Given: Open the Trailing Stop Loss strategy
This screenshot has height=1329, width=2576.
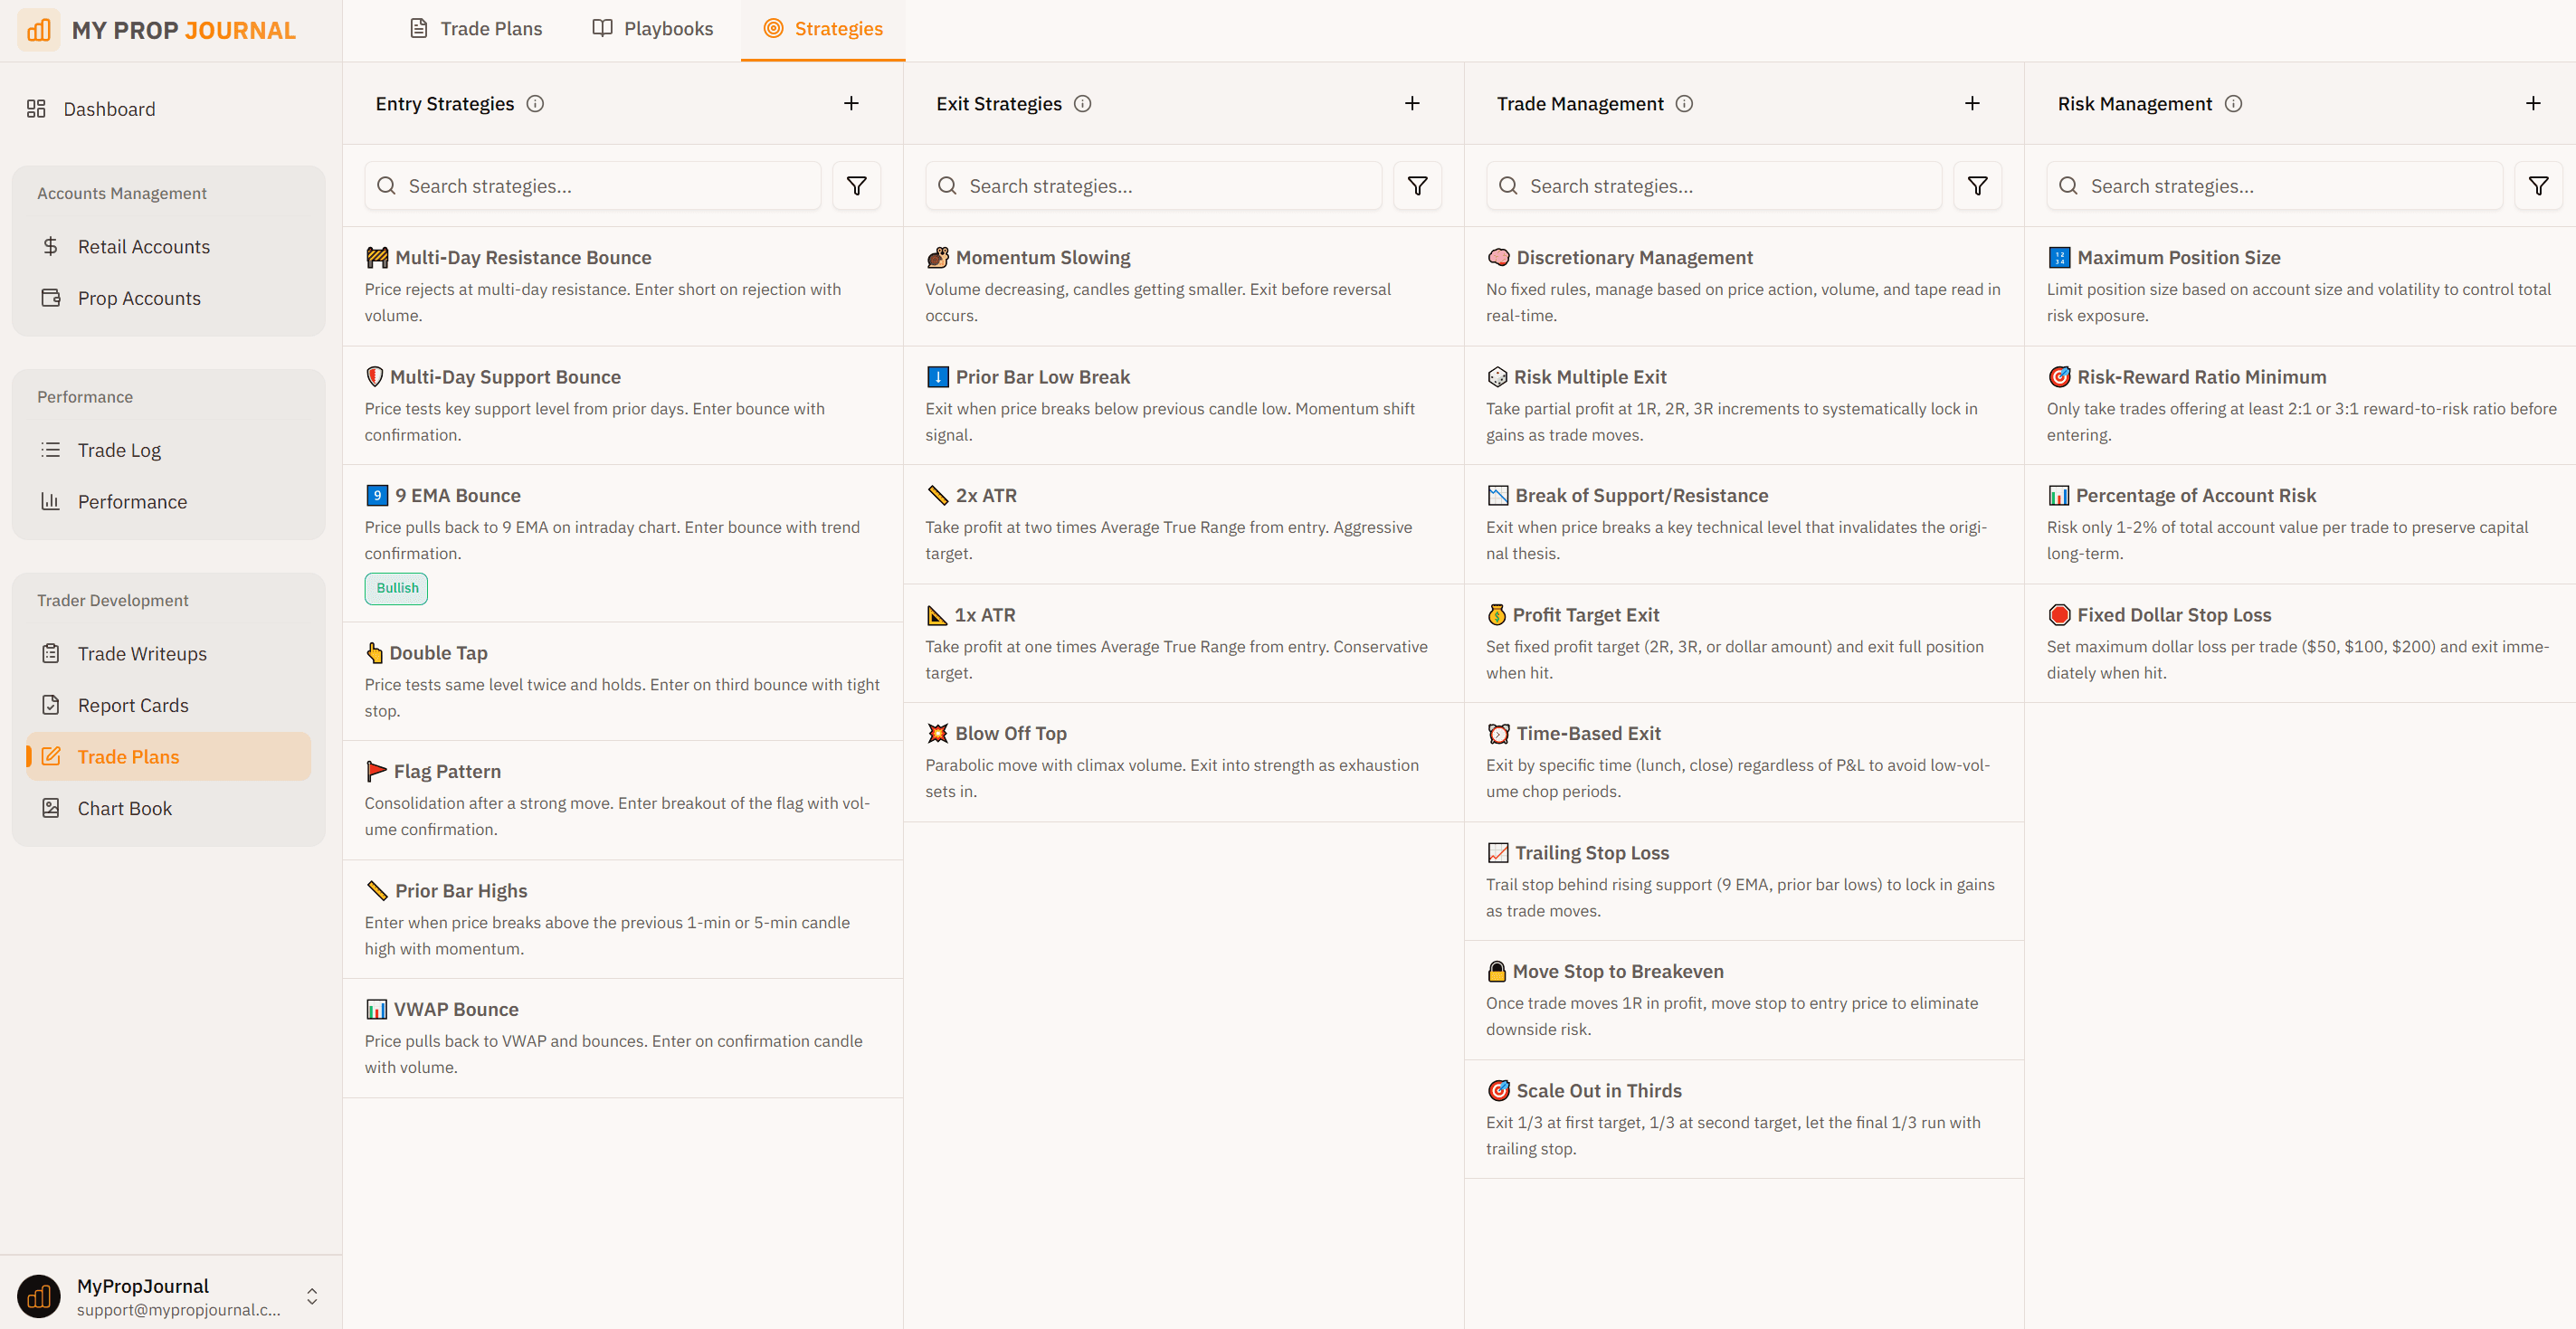Looking at the screenshot, I should tap(1744, 881).
